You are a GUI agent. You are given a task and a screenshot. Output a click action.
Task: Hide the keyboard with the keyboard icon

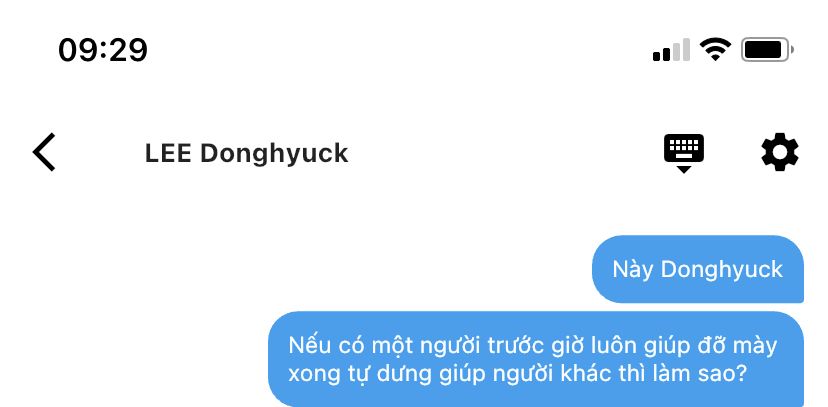(684, 153)
